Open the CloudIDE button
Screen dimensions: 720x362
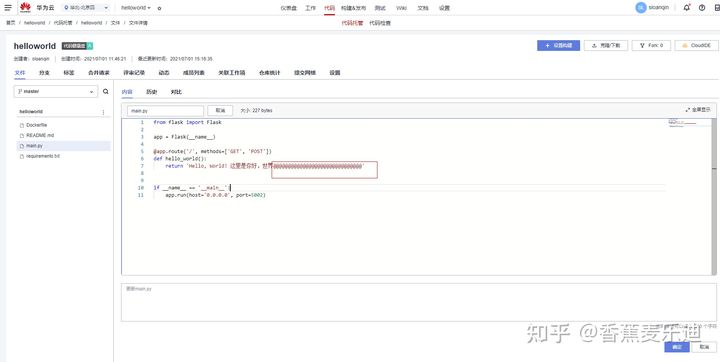click(x=697, y=45)
